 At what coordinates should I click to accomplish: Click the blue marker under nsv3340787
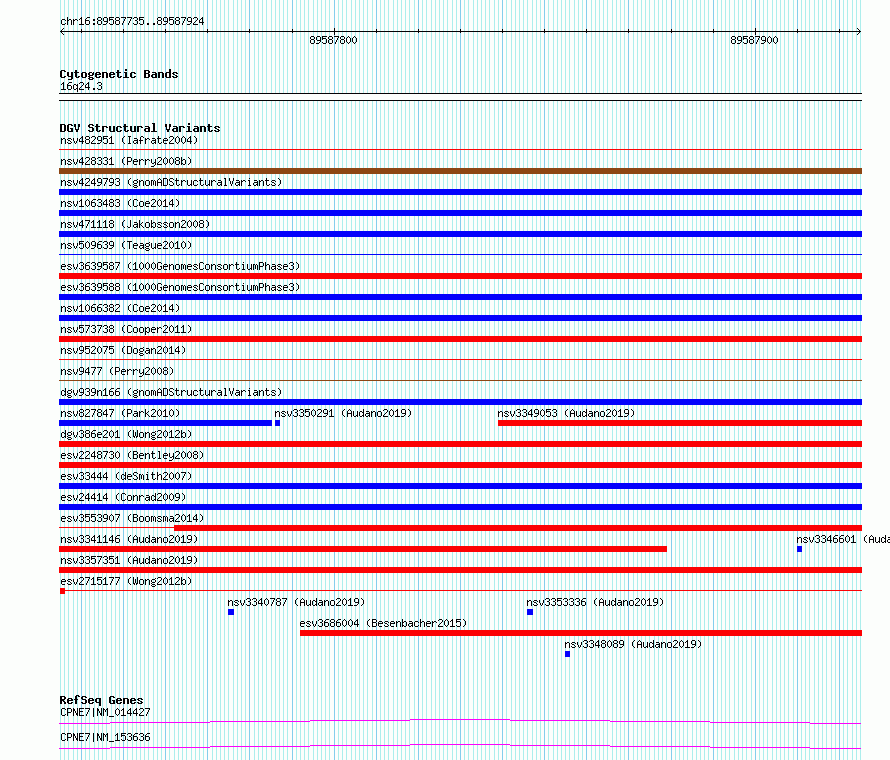coord(231,612)
